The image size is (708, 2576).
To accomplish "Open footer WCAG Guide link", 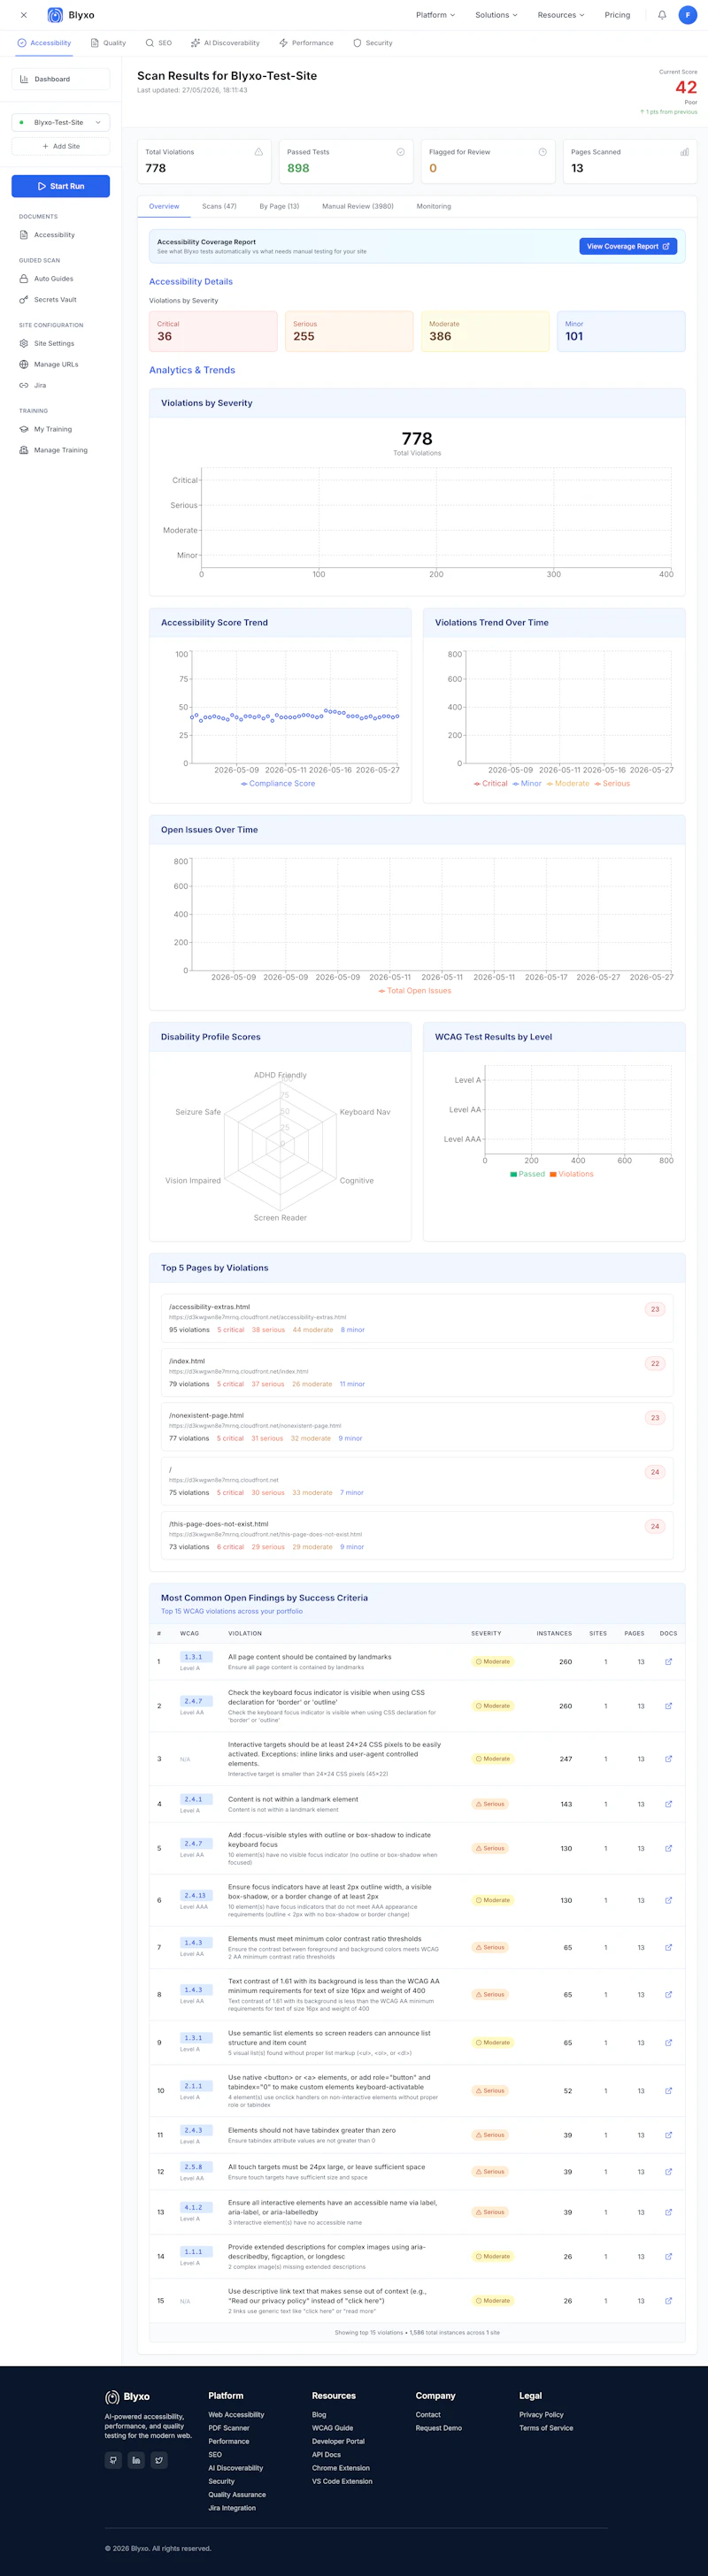I will click(332, 2428).
